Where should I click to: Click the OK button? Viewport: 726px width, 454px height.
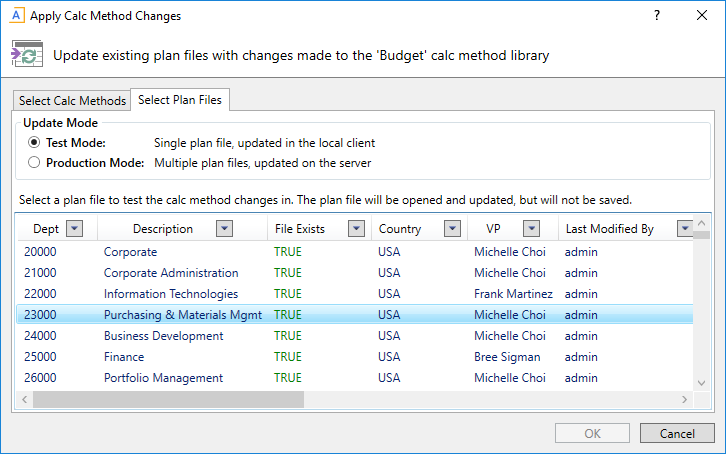[593, 433]
